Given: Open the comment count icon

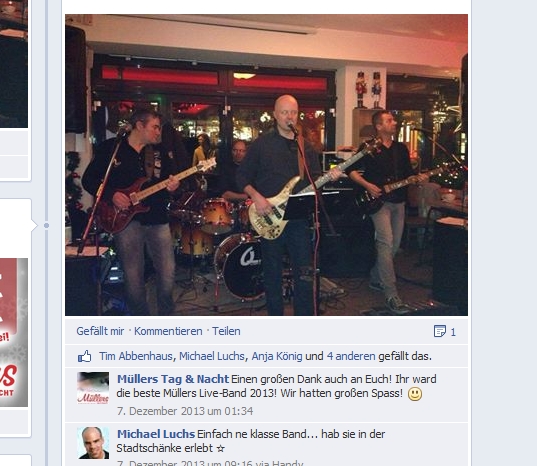Looking at the screenshot, I should coord(440,331).
